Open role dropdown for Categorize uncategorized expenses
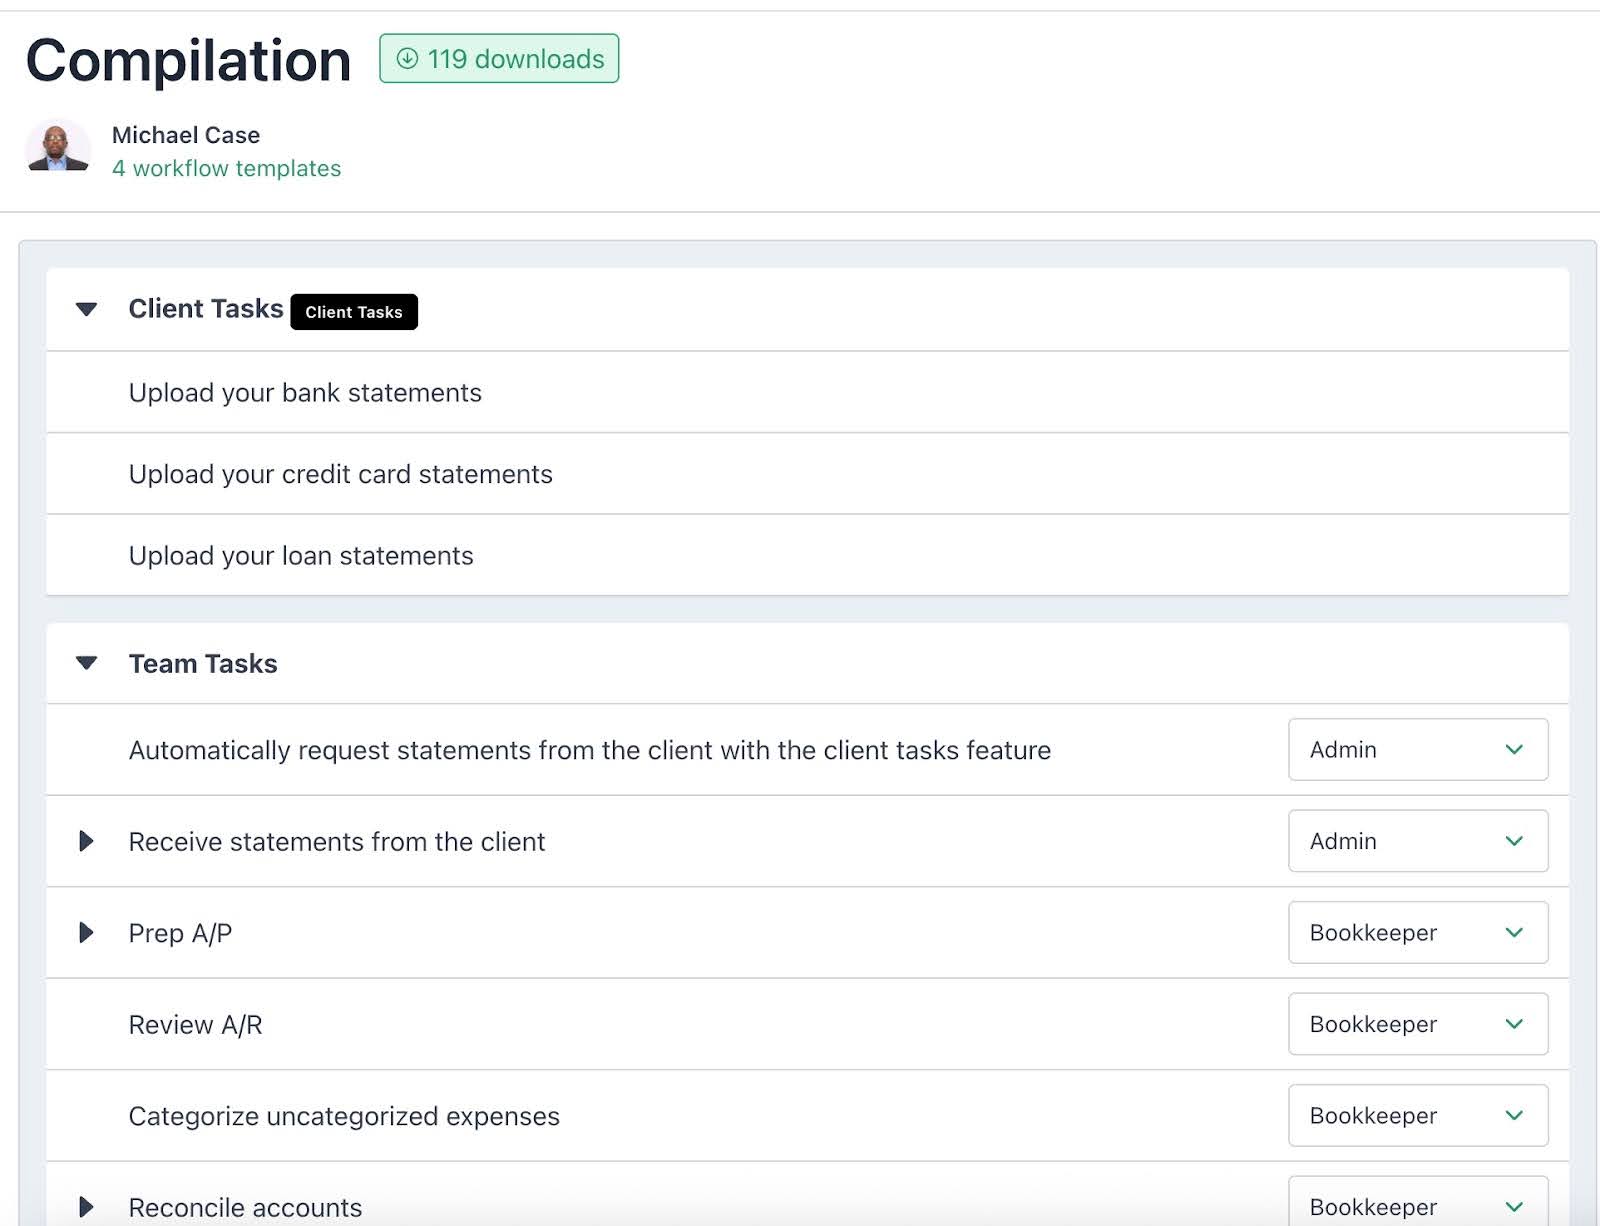This screenshot has height=1226, width=1600. click(1417, 1116)
